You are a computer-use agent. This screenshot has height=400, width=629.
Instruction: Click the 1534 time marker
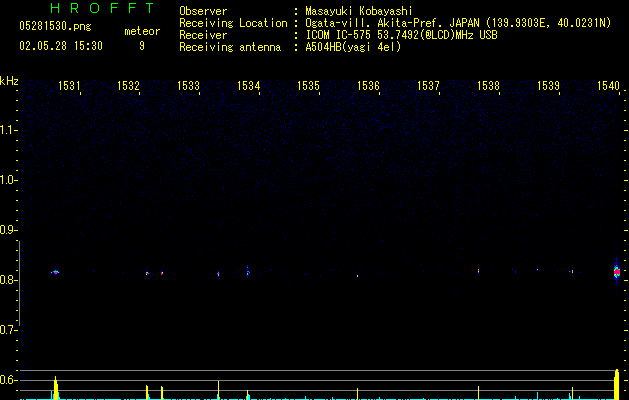pos(249,86)
